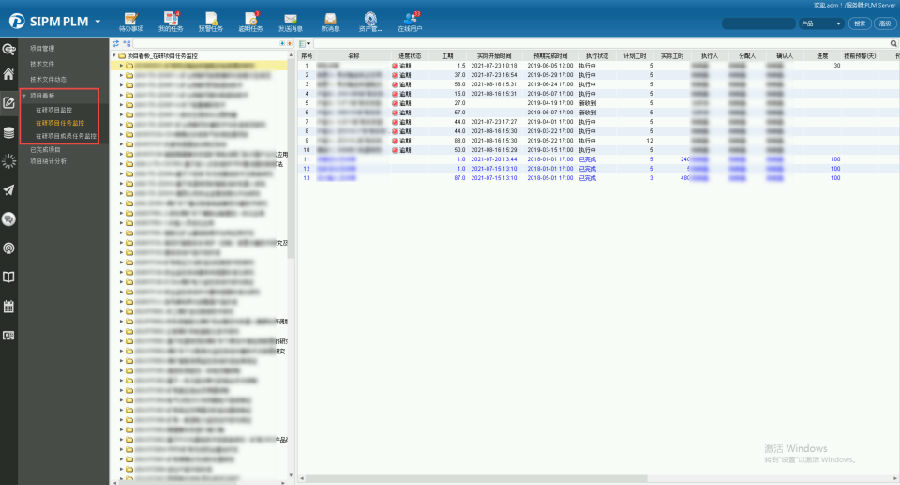Select the edit pencil sidebar icon

pyautogui.click(x=9, y=103)
